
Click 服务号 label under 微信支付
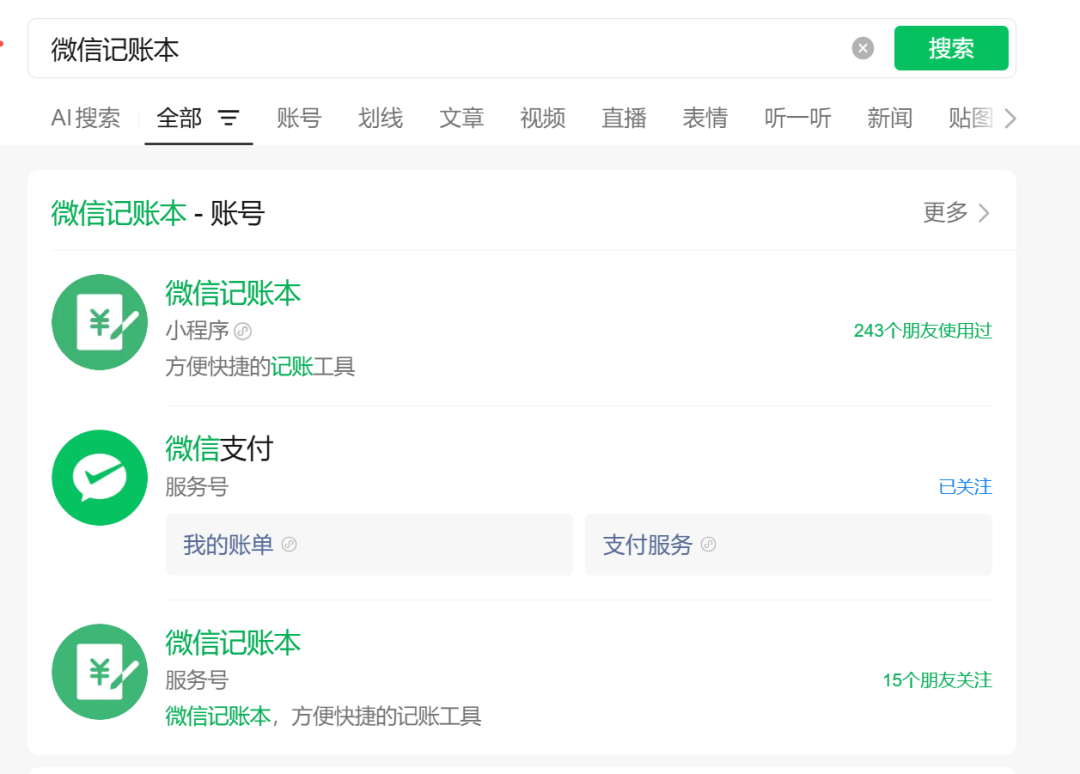tap(197, 488)
